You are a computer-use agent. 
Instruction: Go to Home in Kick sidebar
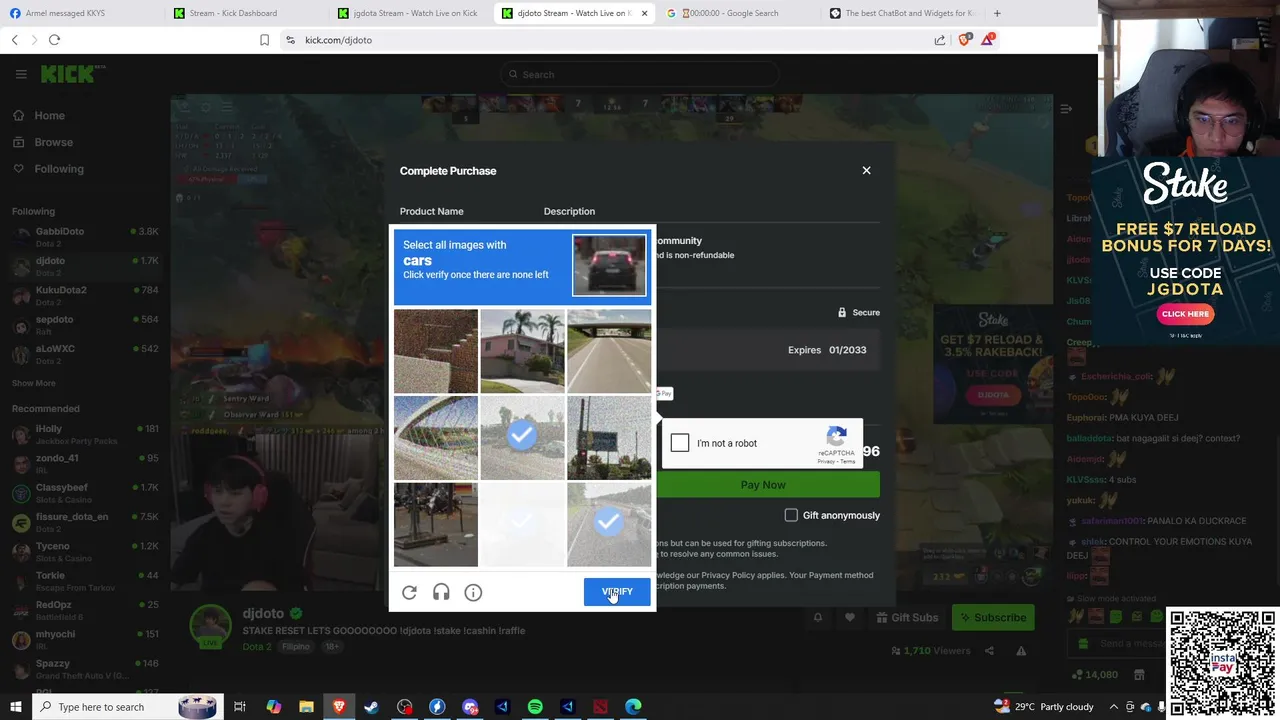pos(49,115)
